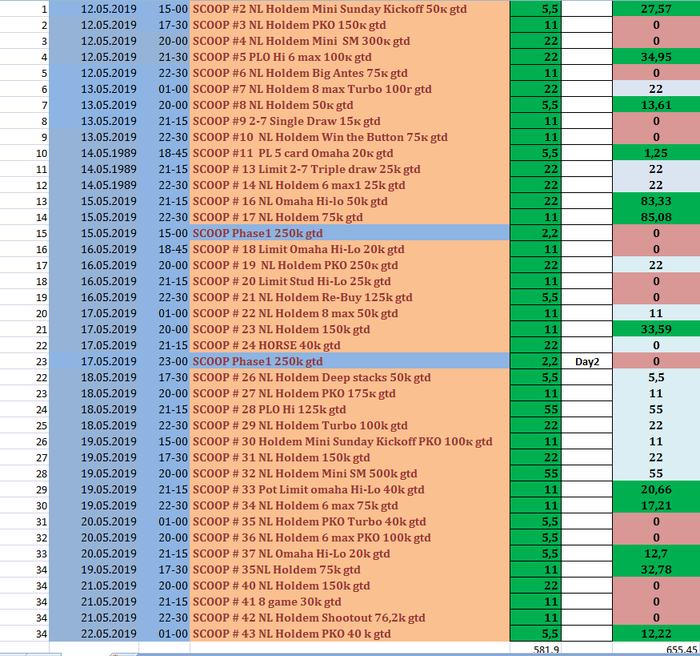Click result 5,5 in SCOOP # 26 row
Screen dimensions: 700x656
coord(656,378)
